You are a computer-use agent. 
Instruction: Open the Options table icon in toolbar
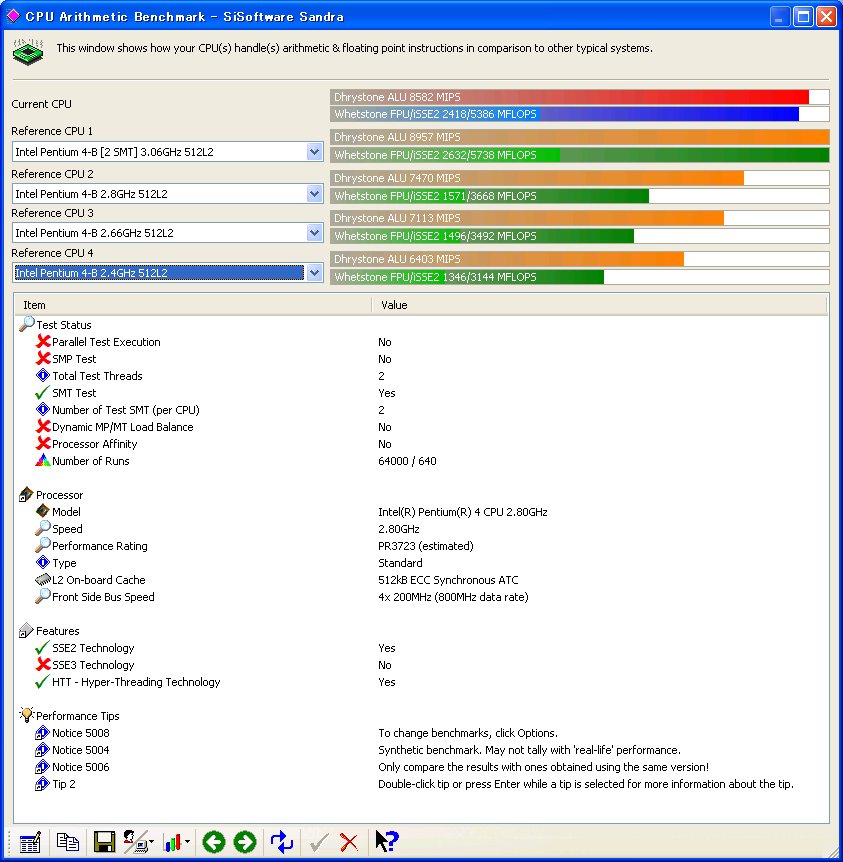click(x=30, y=842)
